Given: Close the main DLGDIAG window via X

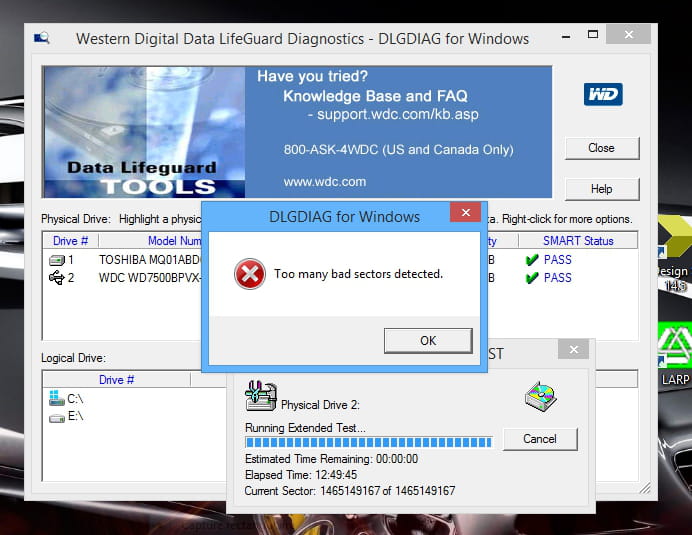Looking at the screenshot, I should pos(628,34).
